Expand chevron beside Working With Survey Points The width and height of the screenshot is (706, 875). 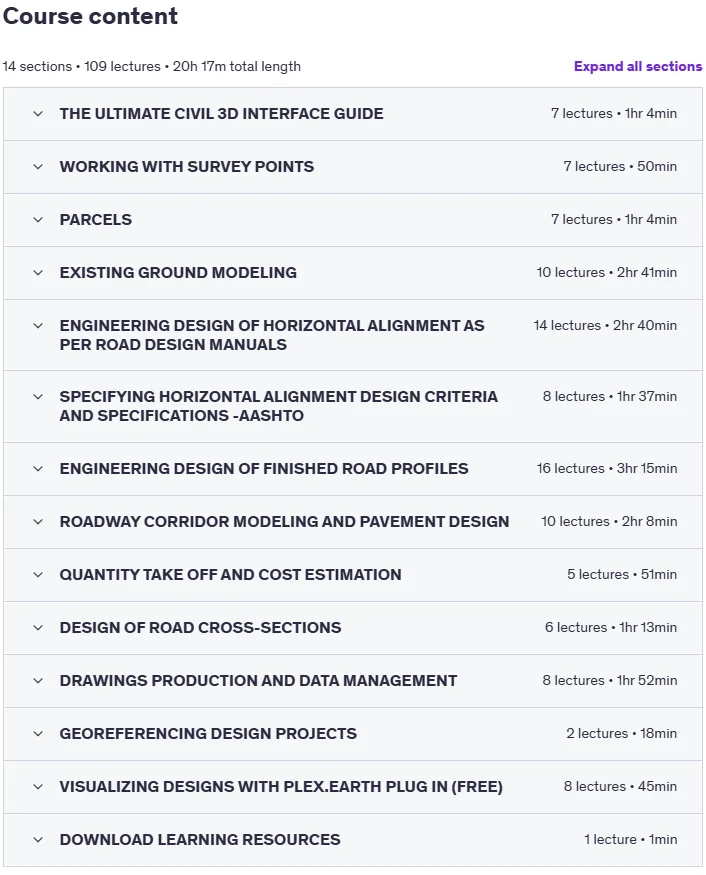pyautogui.click(x=38, y=167)
